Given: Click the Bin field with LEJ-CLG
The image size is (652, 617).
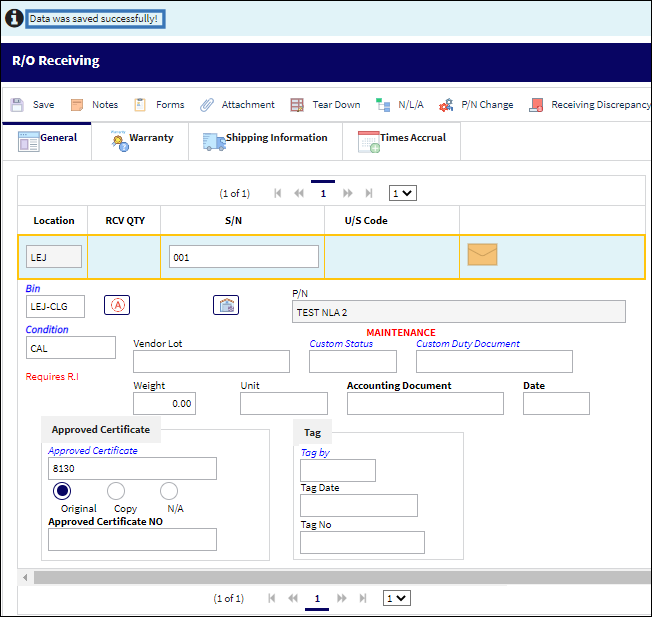Looking at the screenshot, I should tap(55, 306).
